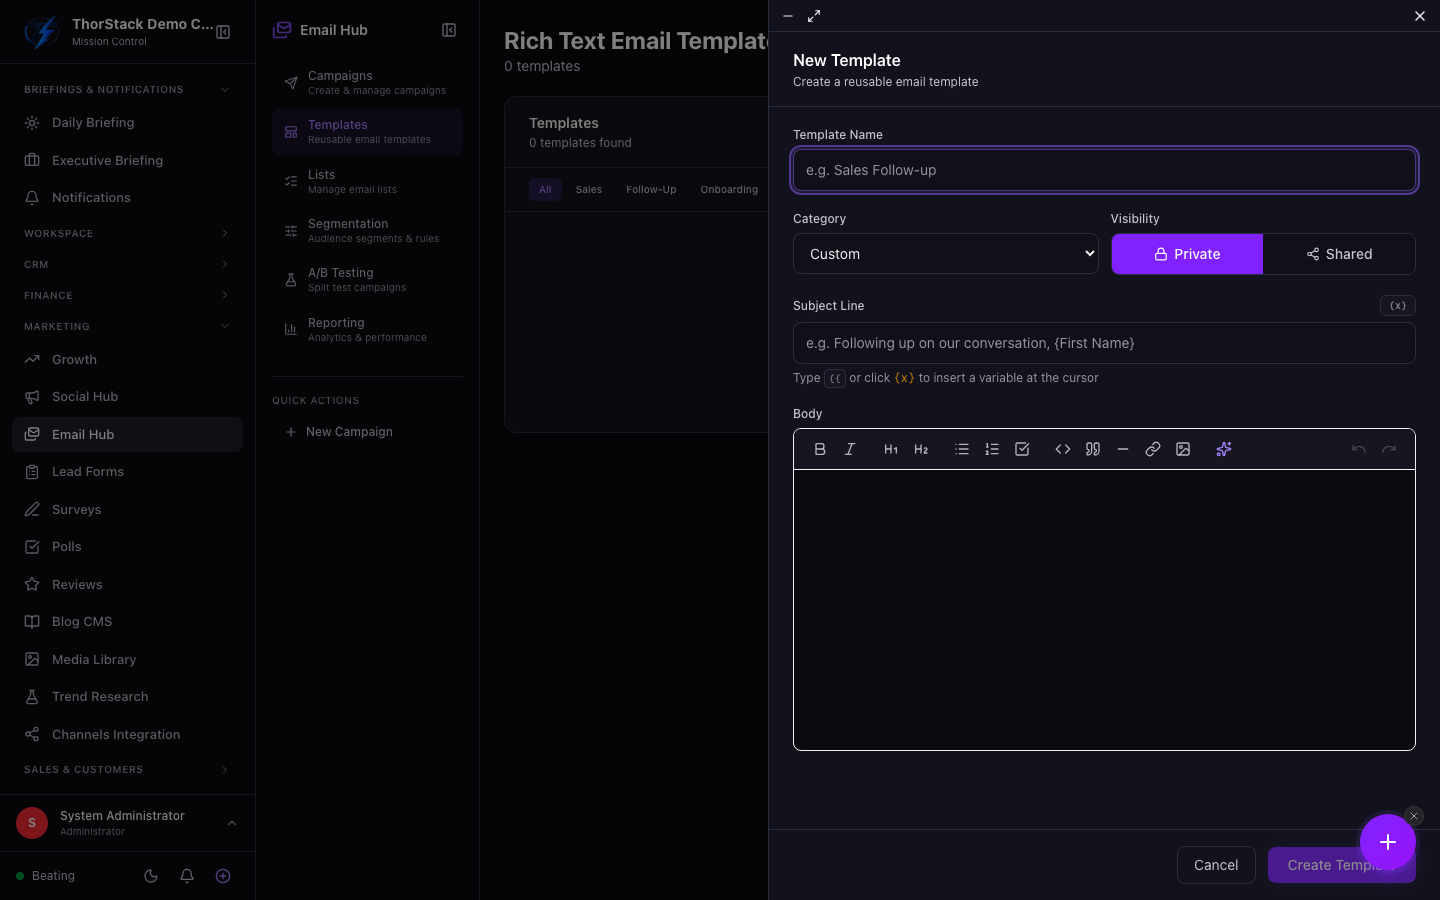Redo edit in body editor
This screenshot has width=1440, height=900.
click(x=1389, y=449)
